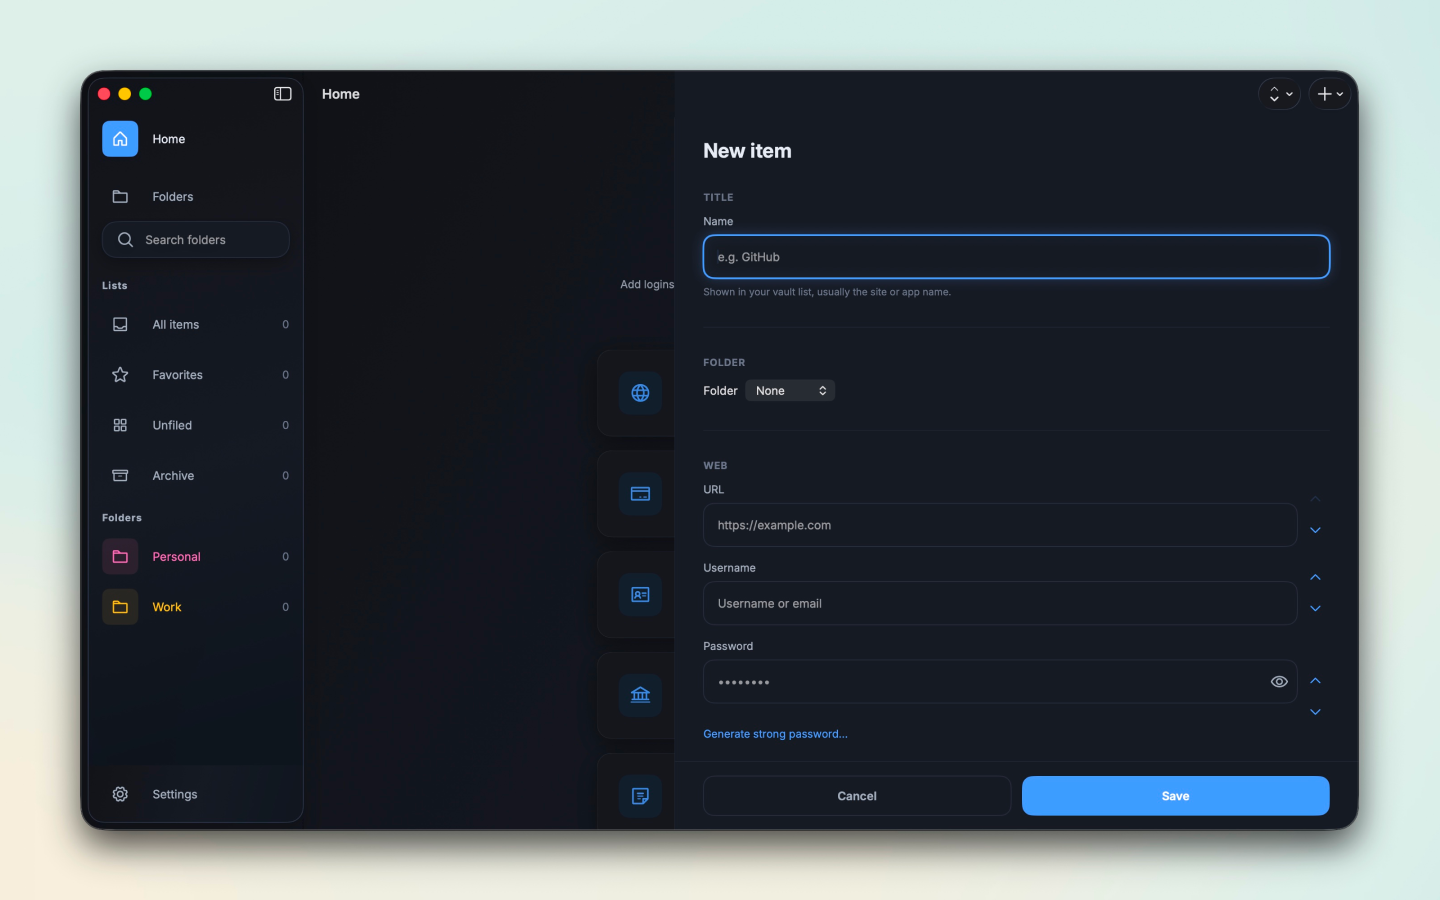Click the Home title in header

341,94
